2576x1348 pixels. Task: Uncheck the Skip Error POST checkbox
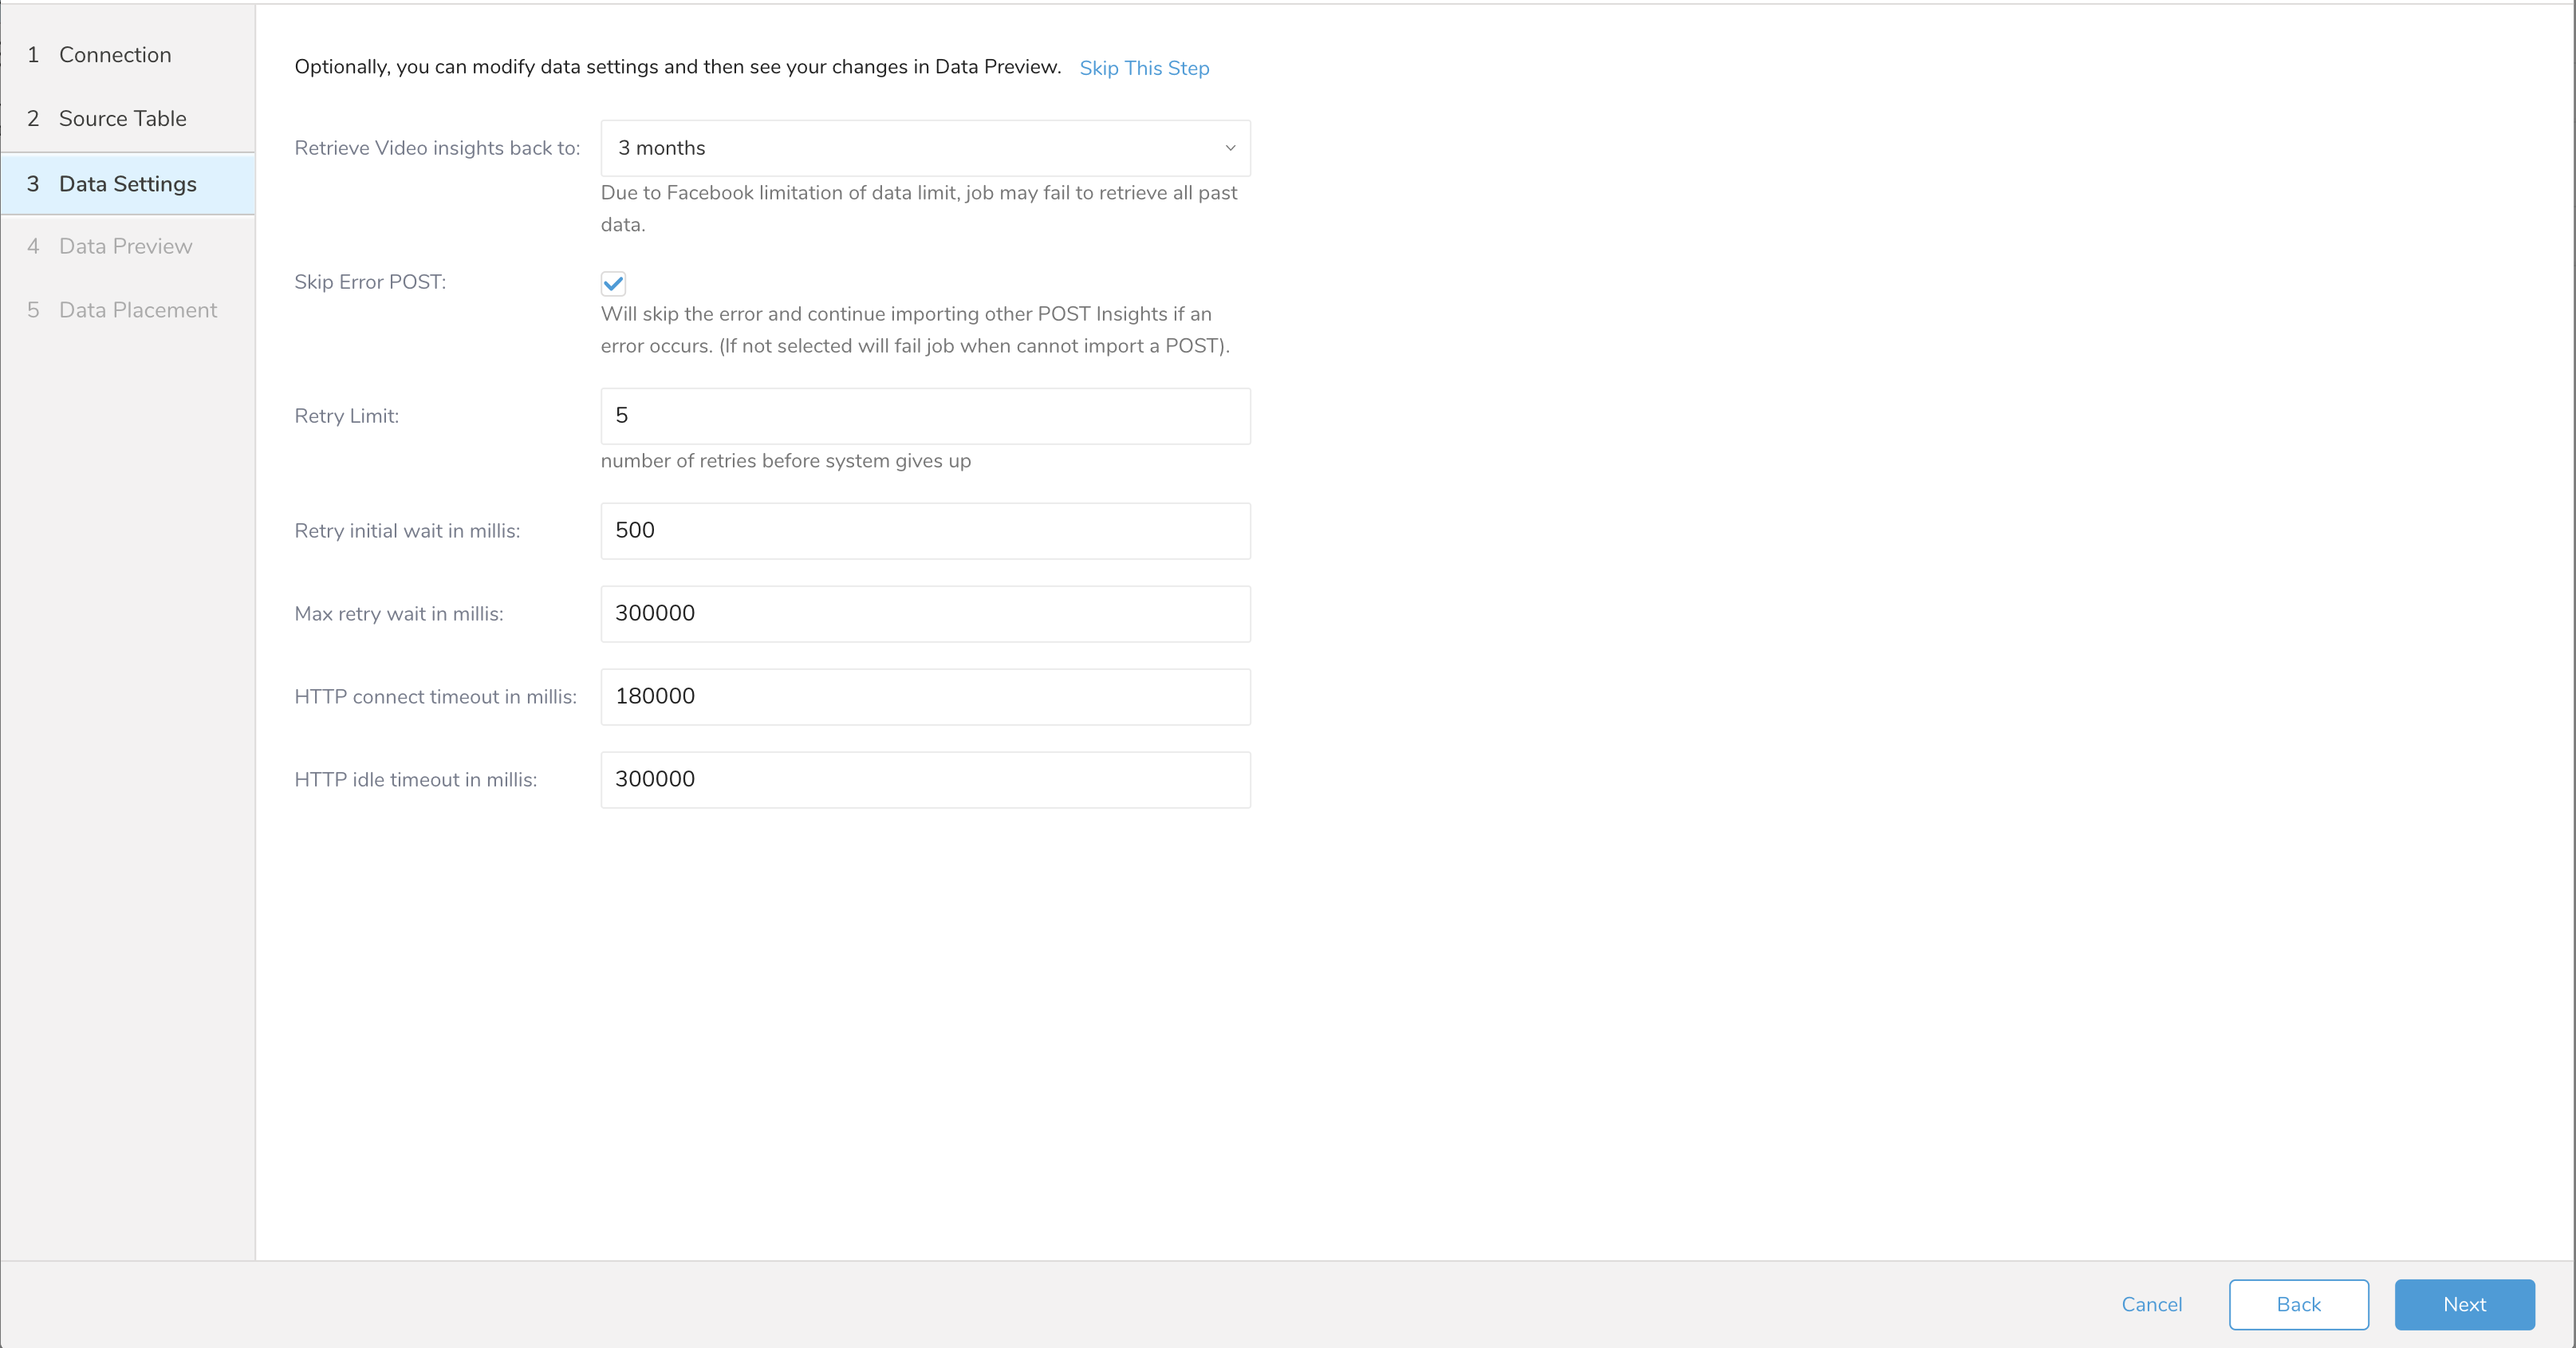[613, 283]
